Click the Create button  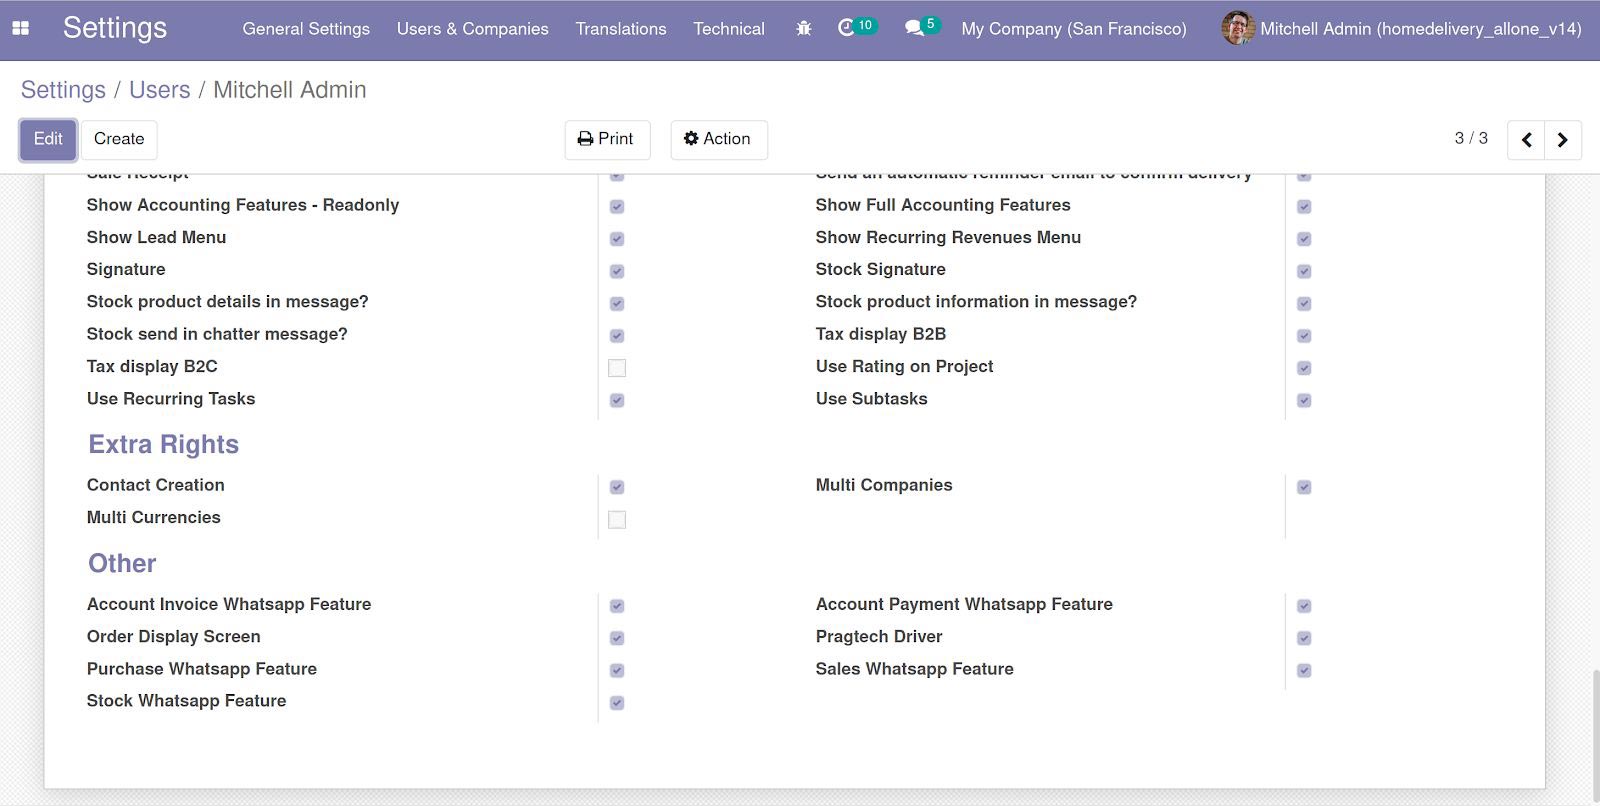(119, 140)
